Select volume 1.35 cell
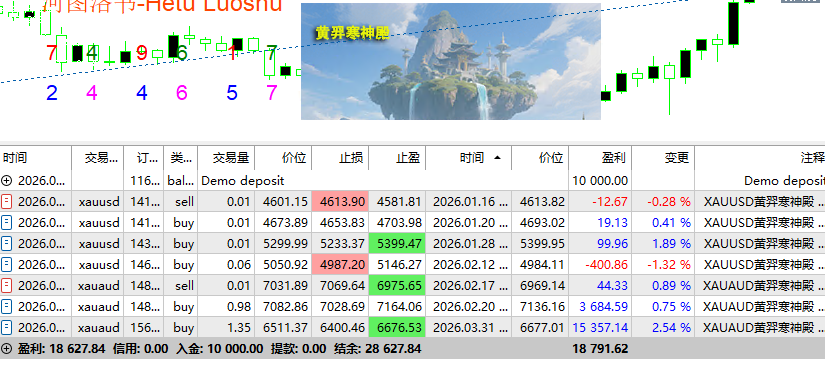Viewport: 825px width, 387px height. click(x=226, y=328)
